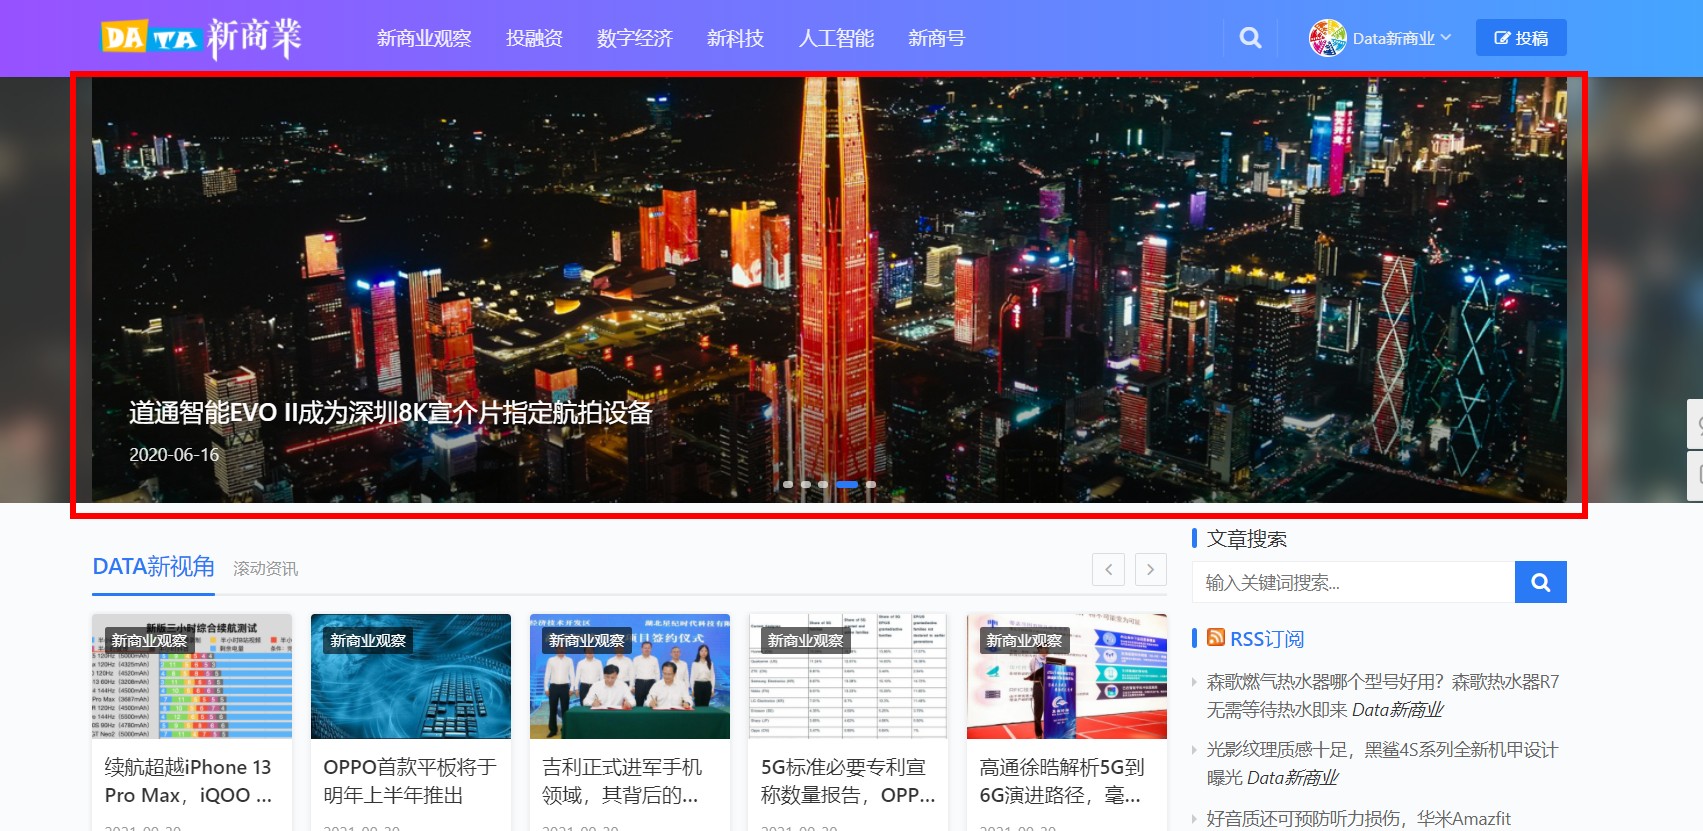This screenshot has height=831, width=1703.
Task: Click the 文章搜索 sidebar heading
Action: (x=1247, y=539)
